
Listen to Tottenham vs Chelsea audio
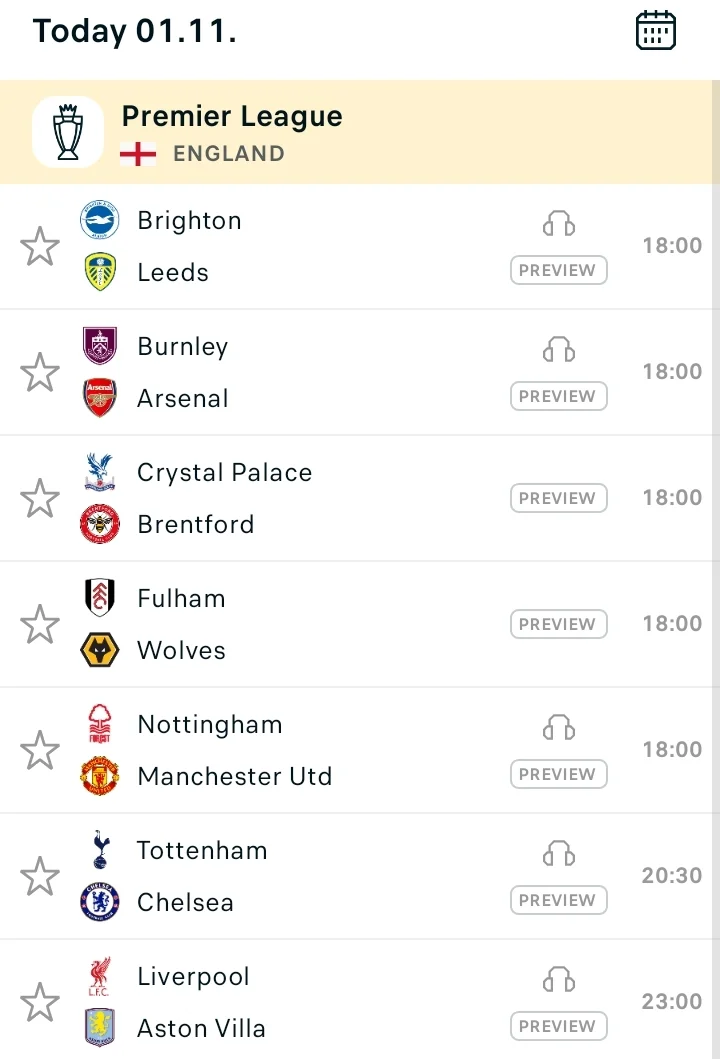pyautogui.click(x=559, y=854)
